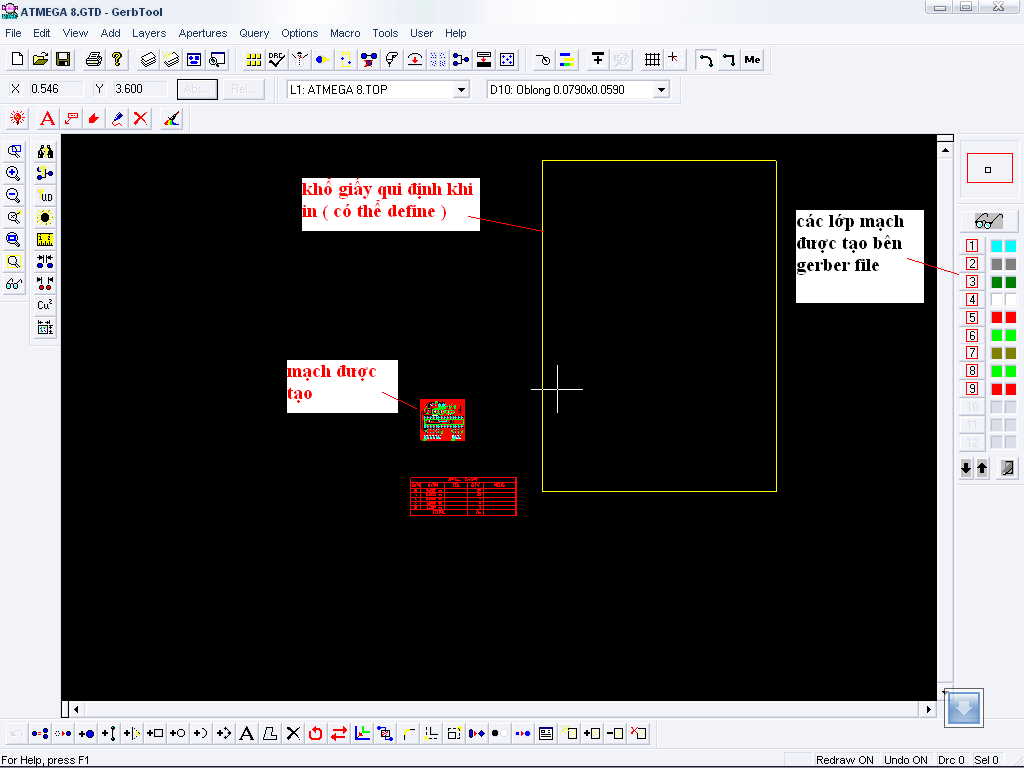Click the Undo ON status bar entry

[906, 760]
